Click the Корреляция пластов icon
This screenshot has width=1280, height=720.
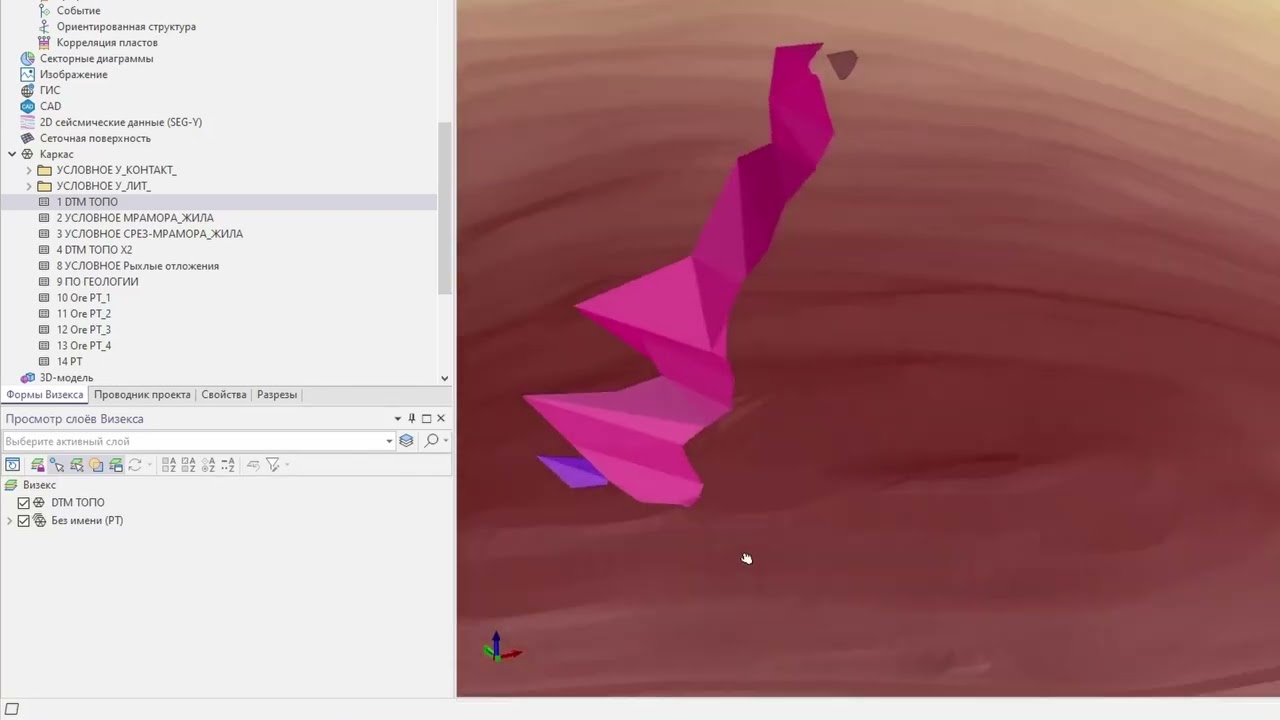pyautogui.click(x=44, y=42)
